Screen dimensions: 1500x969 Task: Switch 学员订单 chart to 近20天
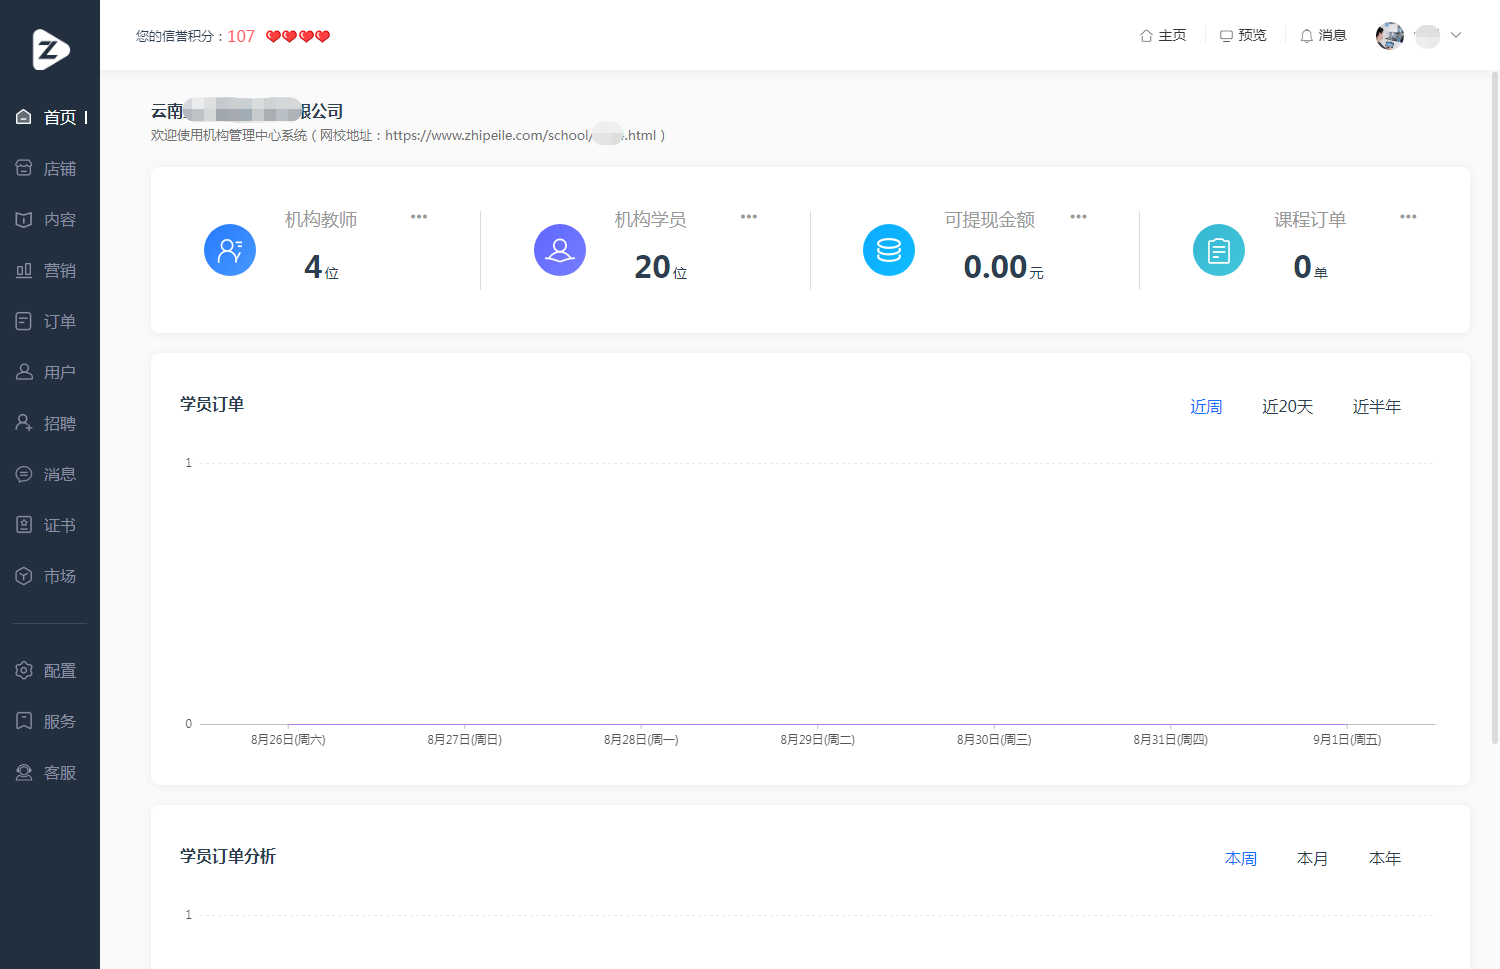pos(1287,406)
